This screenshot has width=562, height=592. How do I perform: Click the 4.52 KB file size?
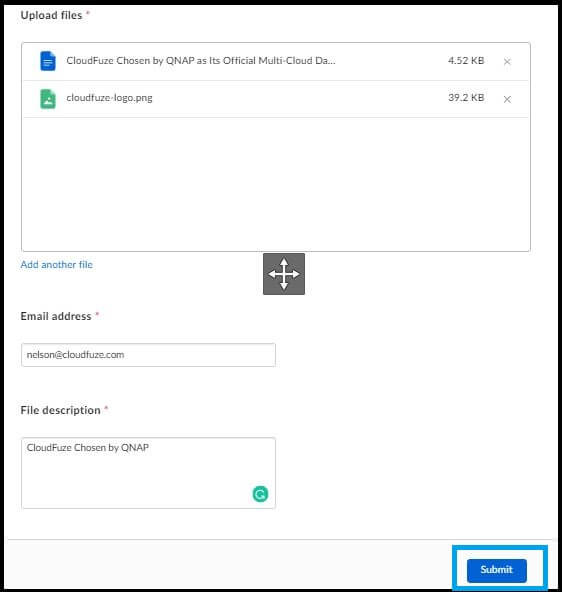(466, 61)
